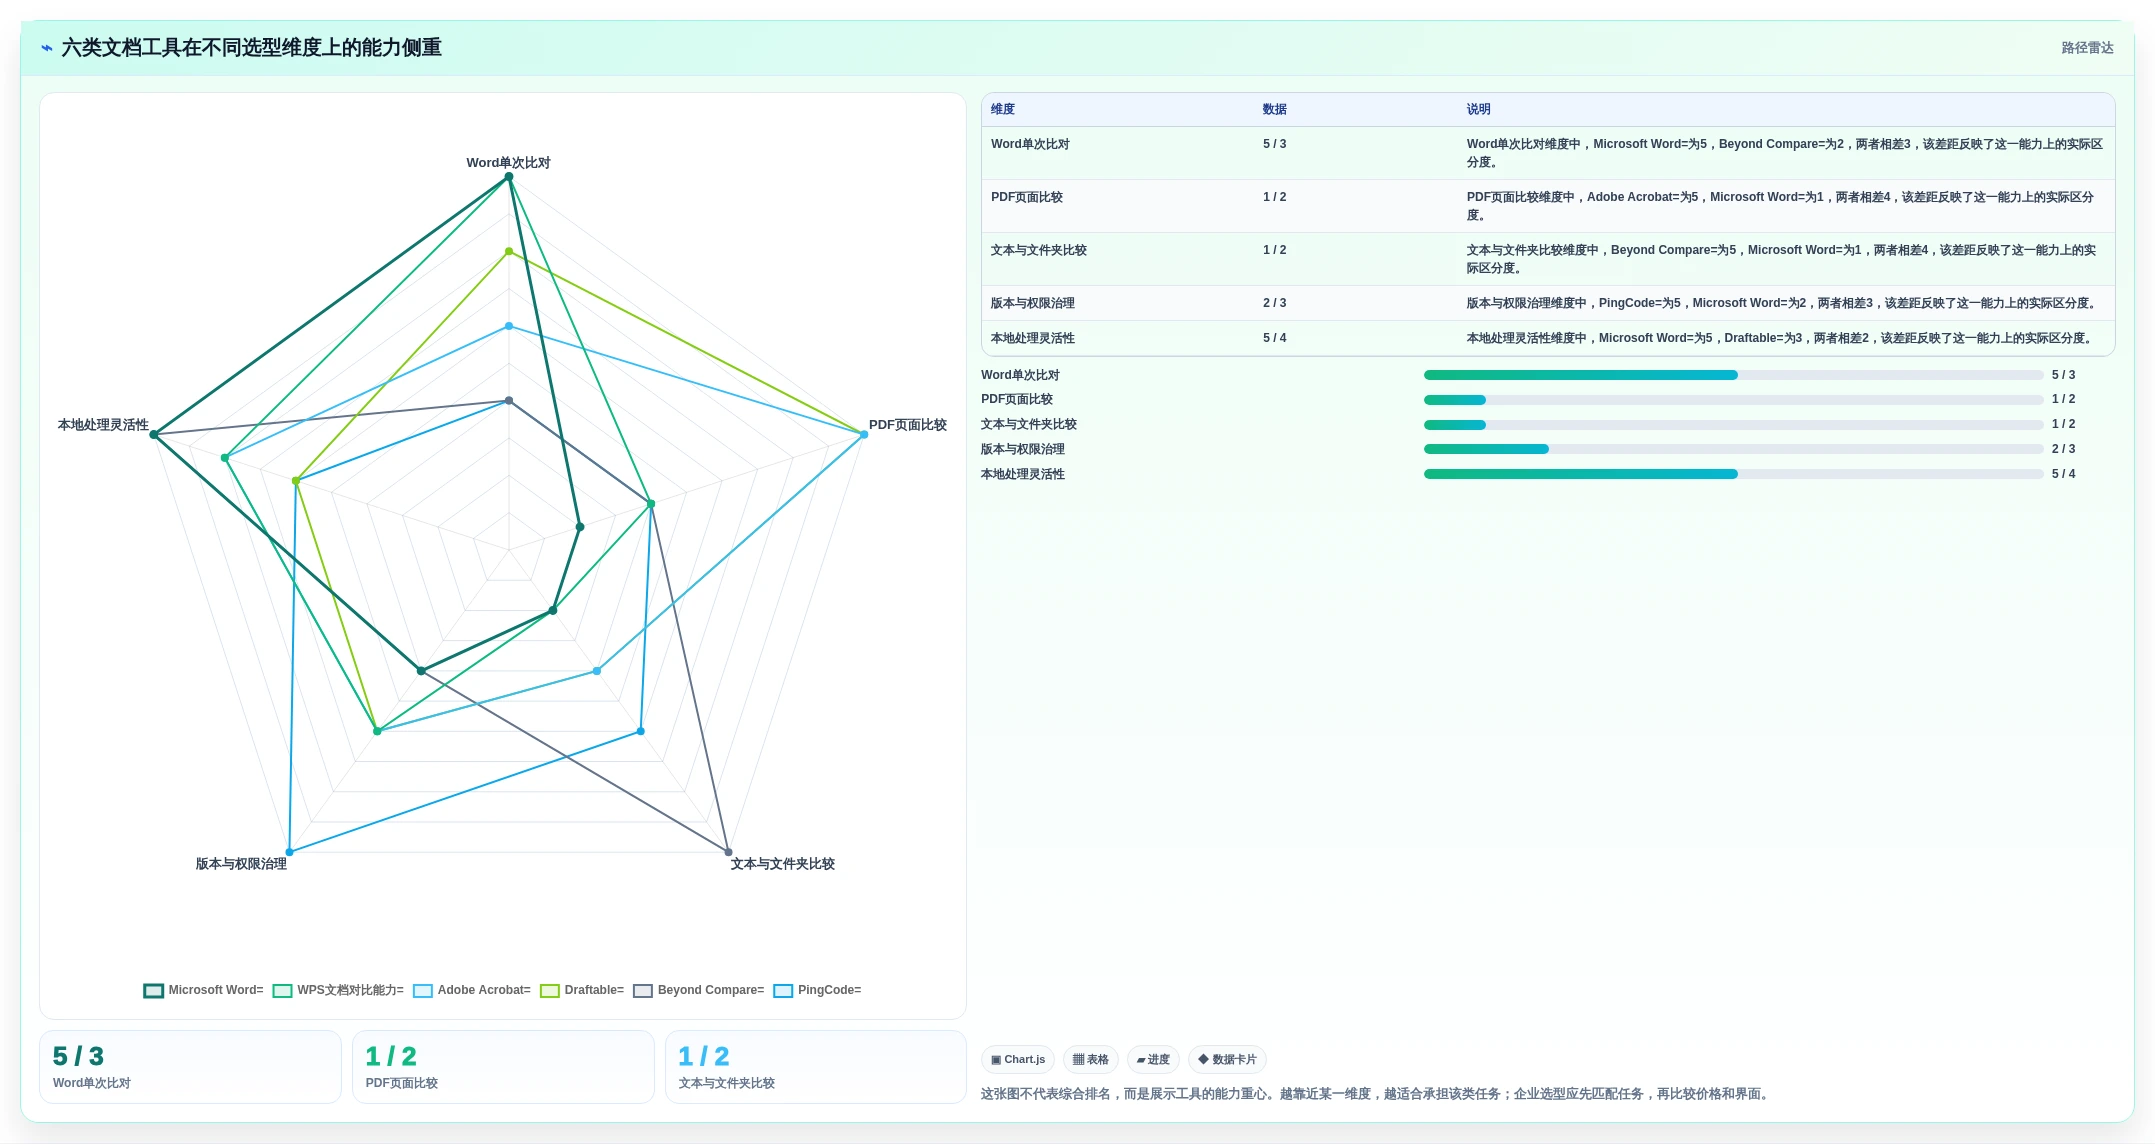Viewport: 2155px width, 1144px height.
Task: Click the data point at 版本与权限治理 outer vertex
Action: [x=290, y=852]
